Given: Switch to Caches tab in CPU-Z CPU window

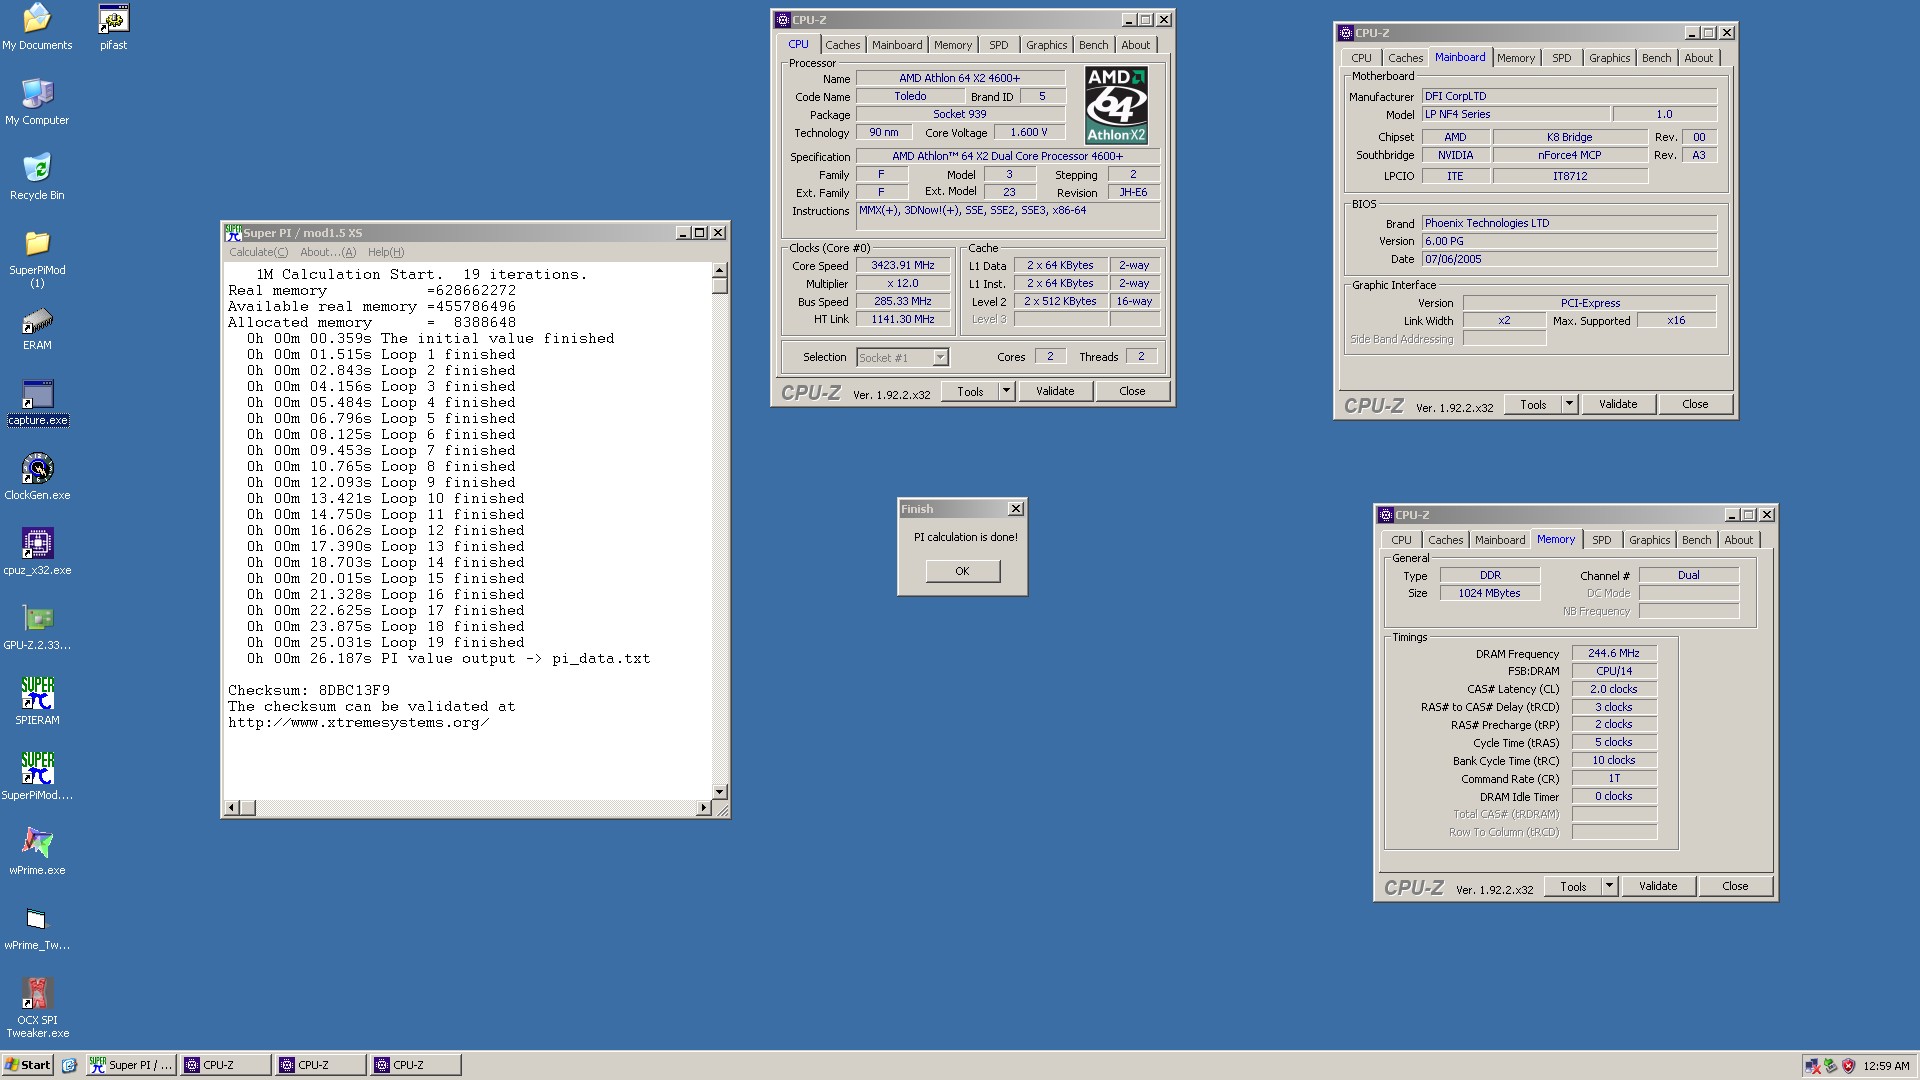Looking at the screenshot, I should pyautogui.click(x=842, y=45).
